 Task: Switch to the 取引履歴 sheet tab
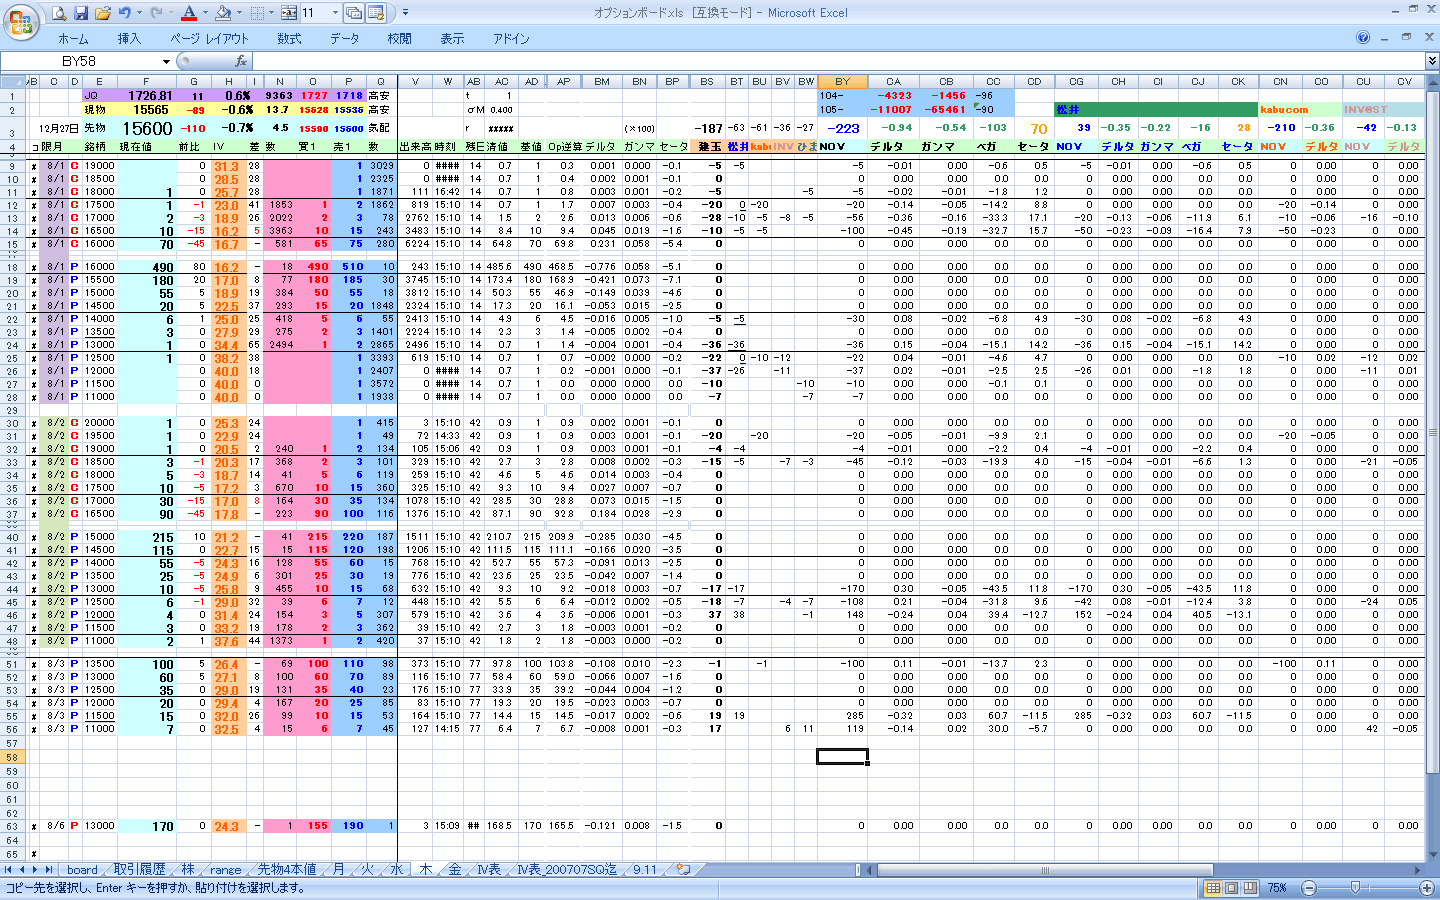[139, 870]
